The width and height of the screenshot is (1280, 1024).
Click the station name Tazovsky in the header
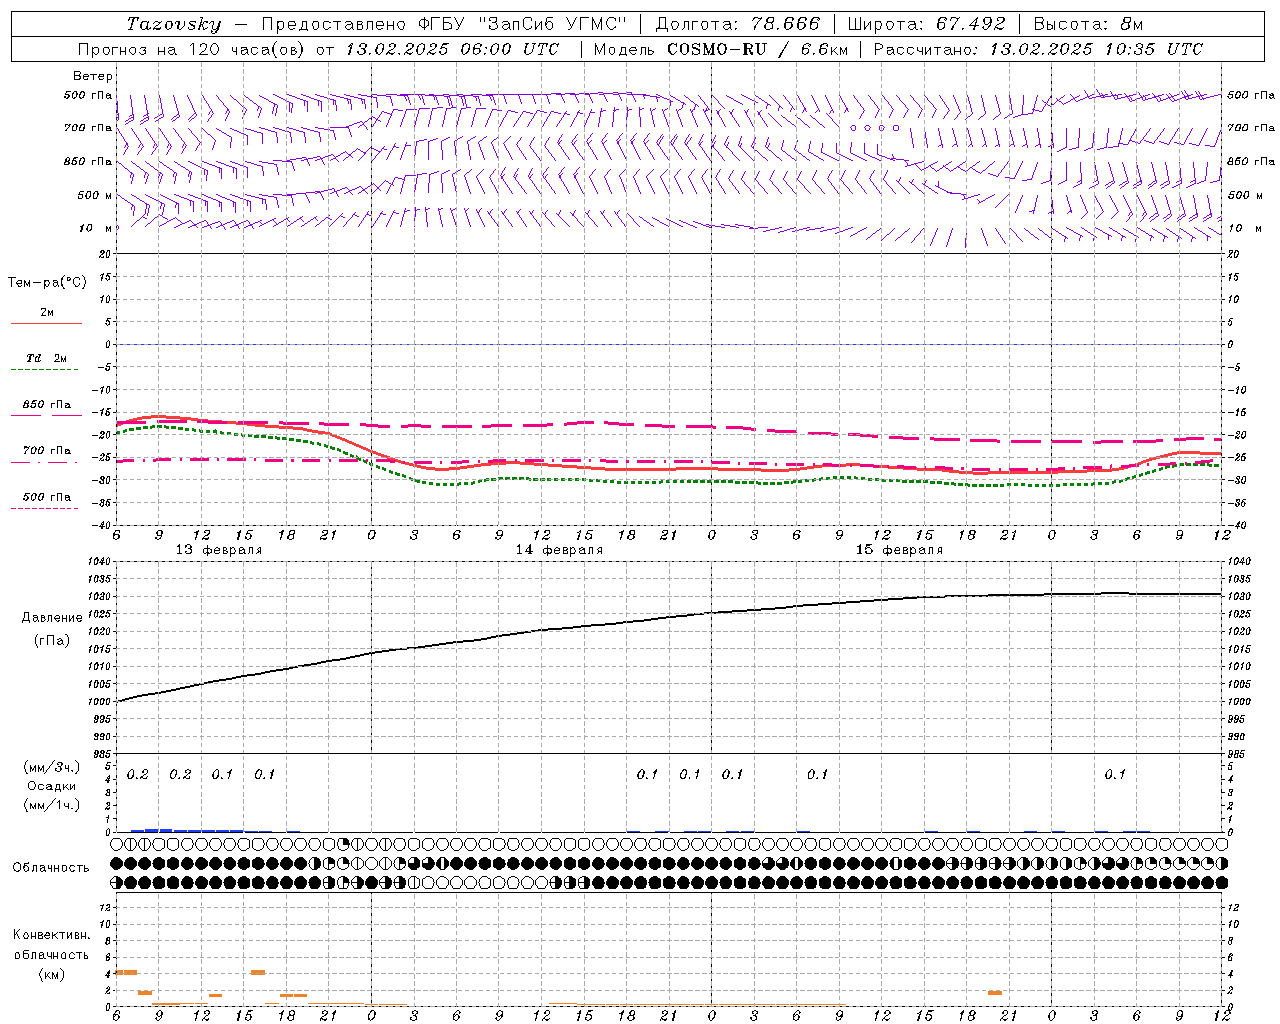pyautogui.click(x=174, y=24)
